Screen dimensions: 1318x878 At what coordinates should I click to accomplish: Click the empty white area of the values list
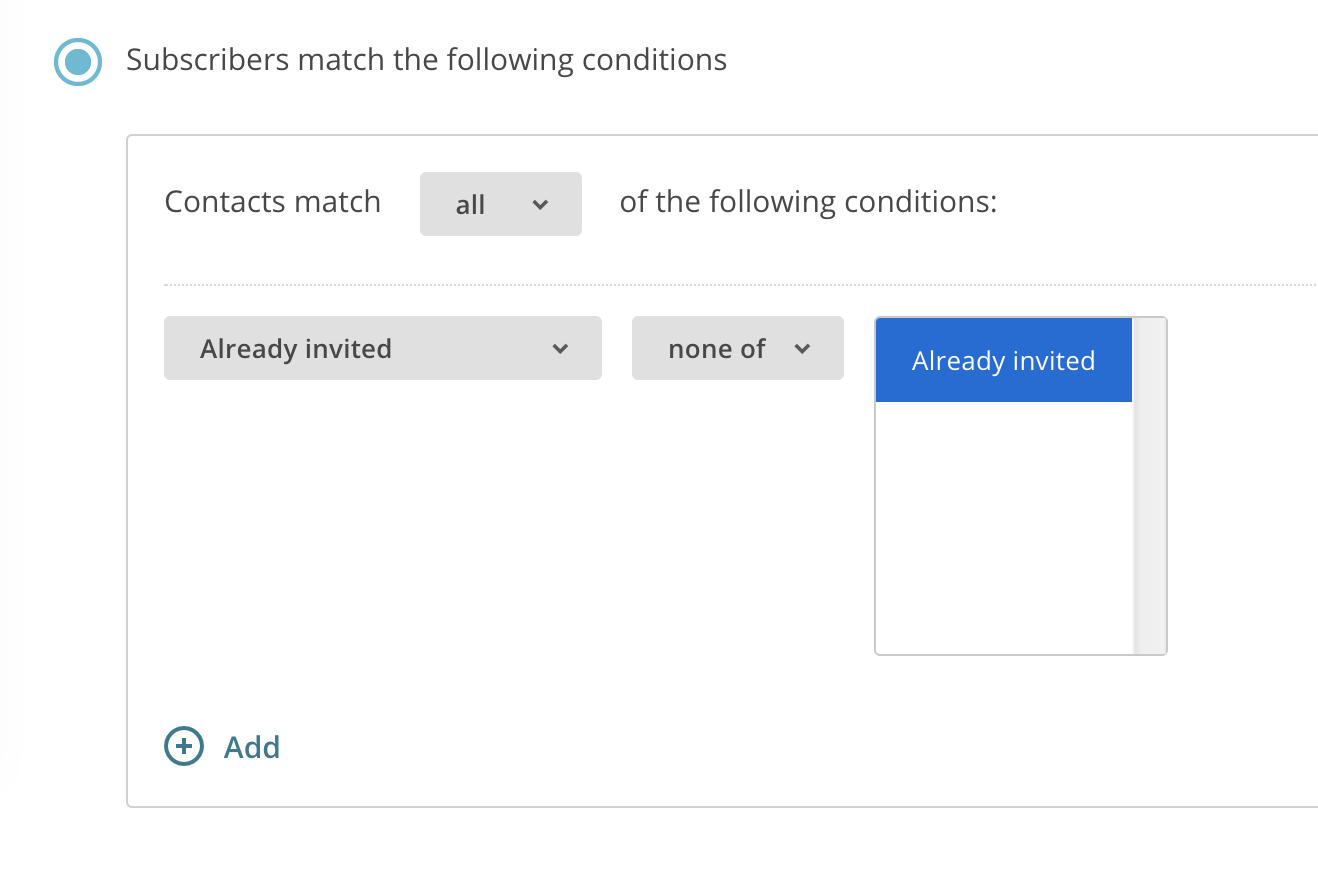[x=1004, y=527]
